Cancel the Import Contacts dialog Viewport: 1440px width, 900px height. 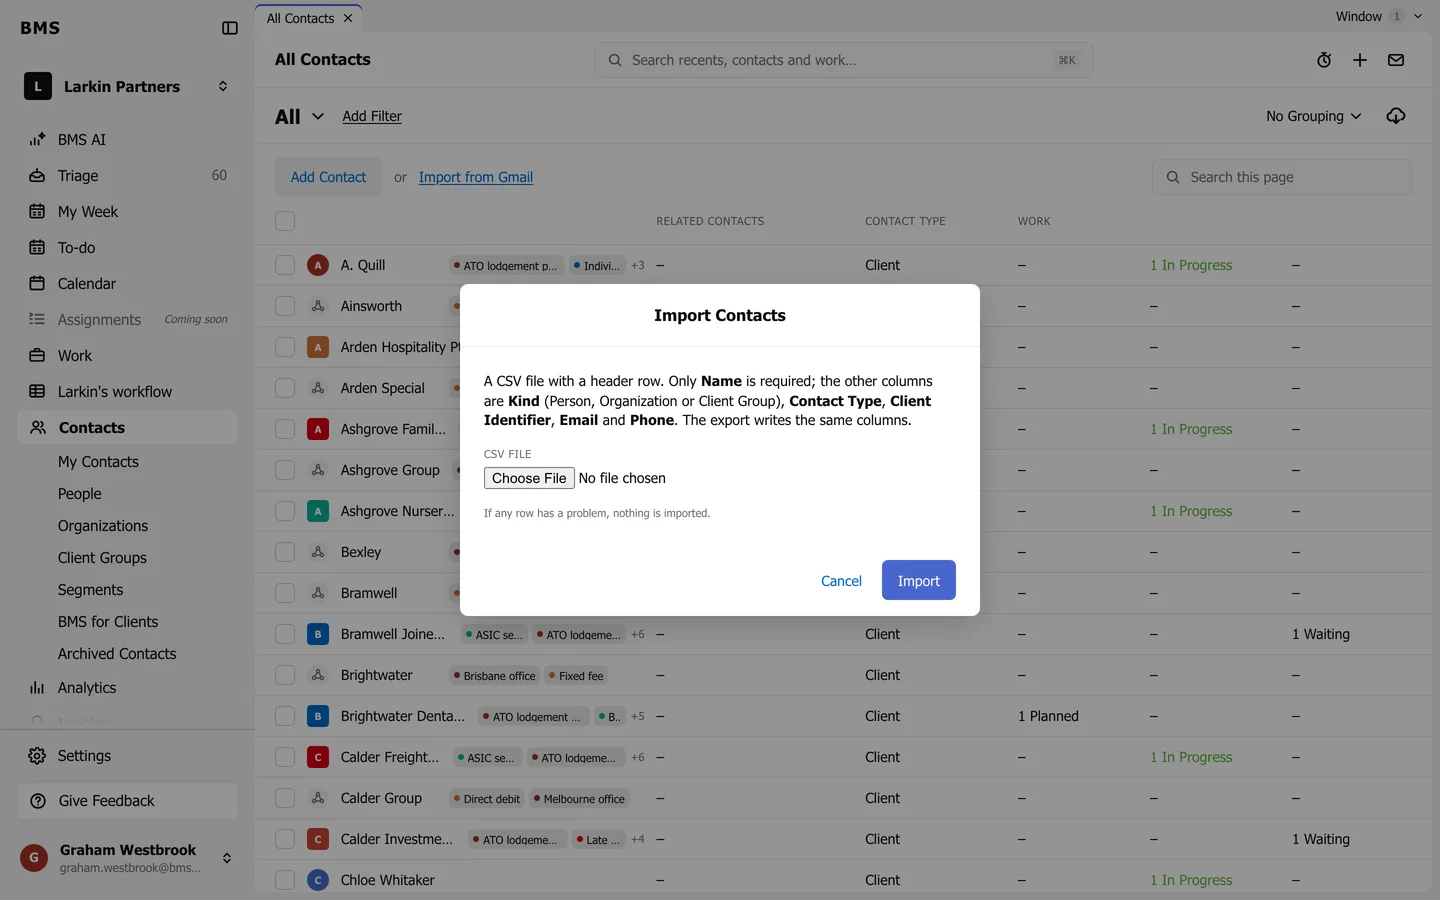841,581
